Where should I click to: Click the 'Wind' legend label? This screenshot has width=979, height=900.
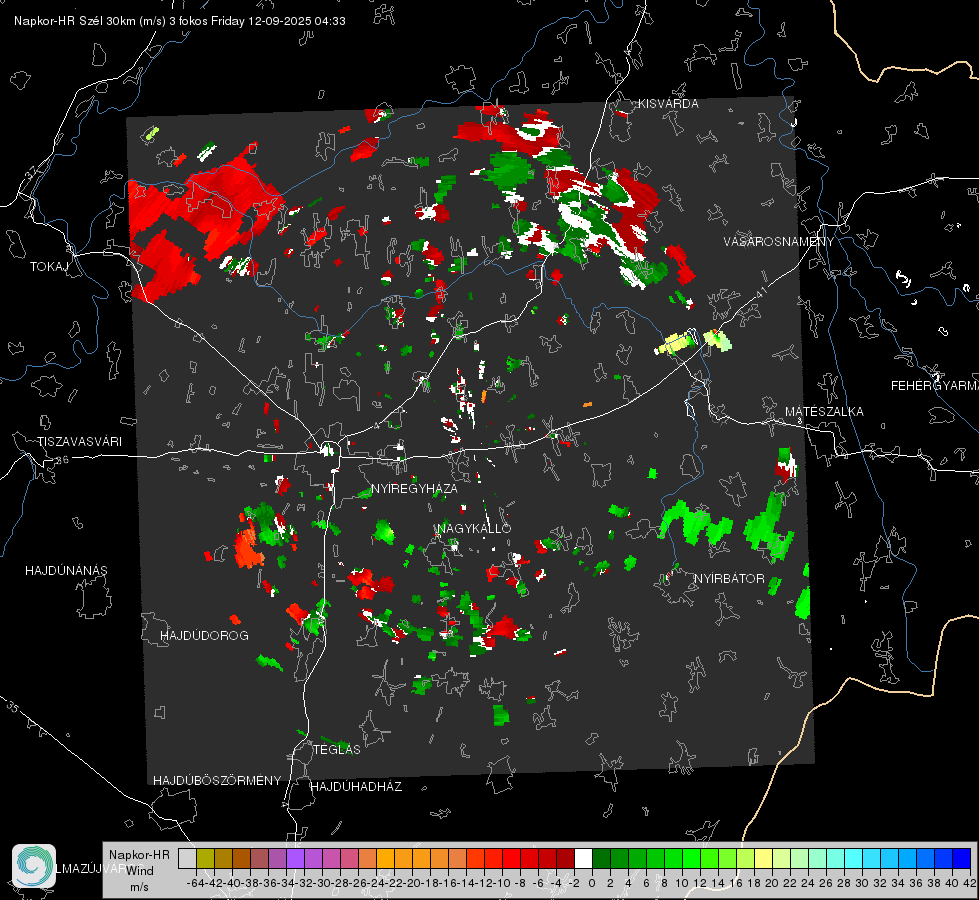coord(140,871)
